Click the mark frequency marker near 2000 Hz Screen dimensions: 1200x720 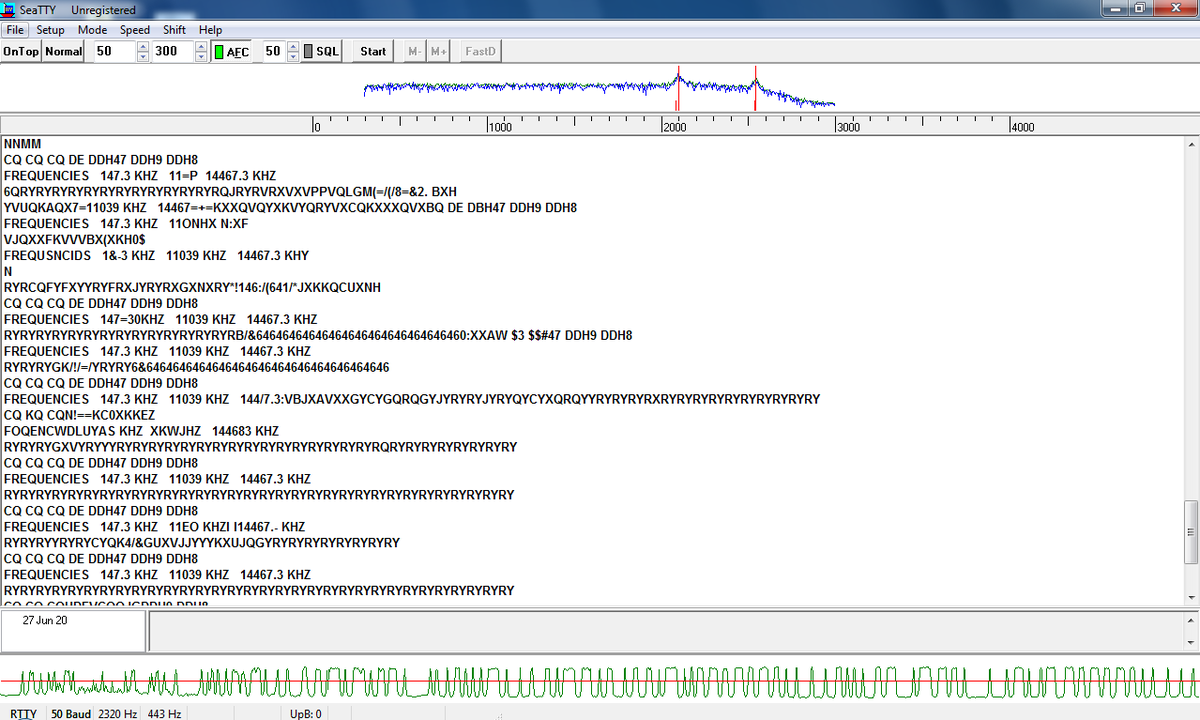677,88
